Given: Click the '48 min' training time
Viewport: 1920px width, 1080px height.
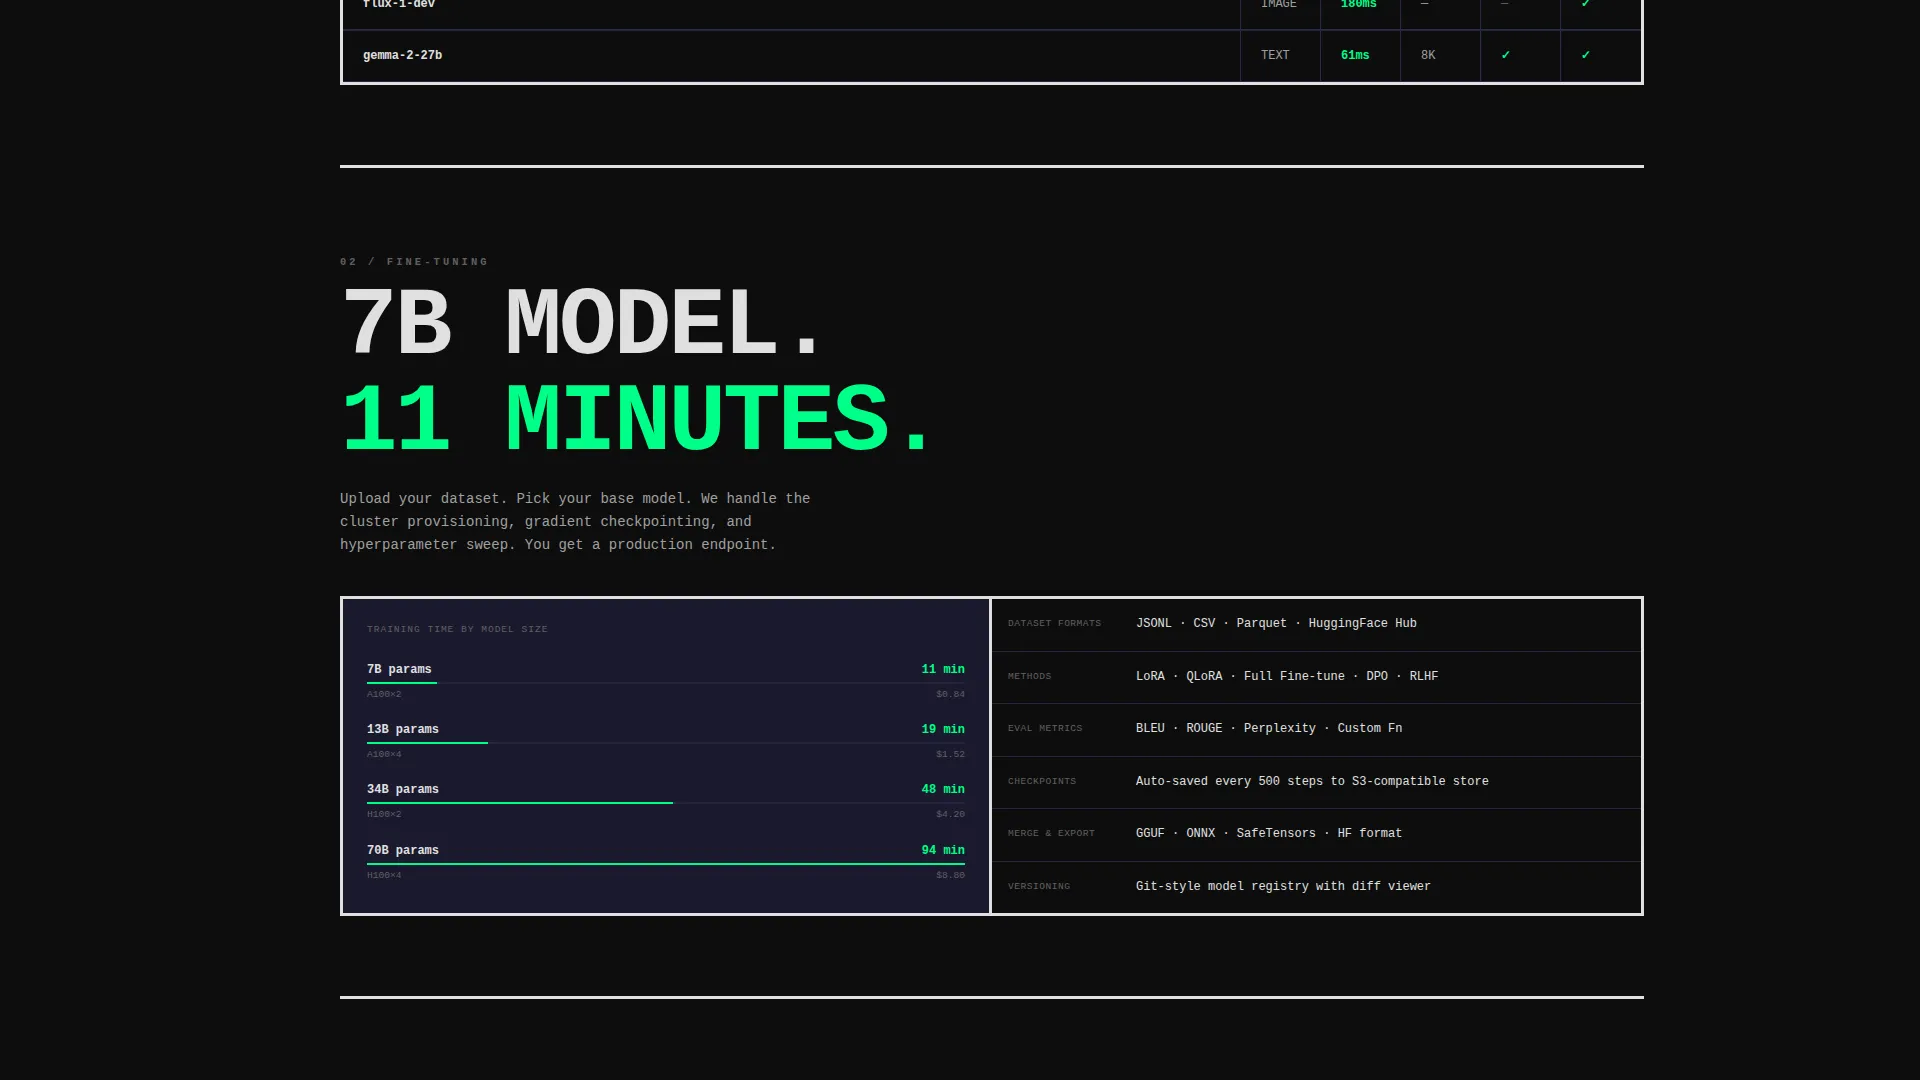Looking at the screenshot, I should [943, 789].
